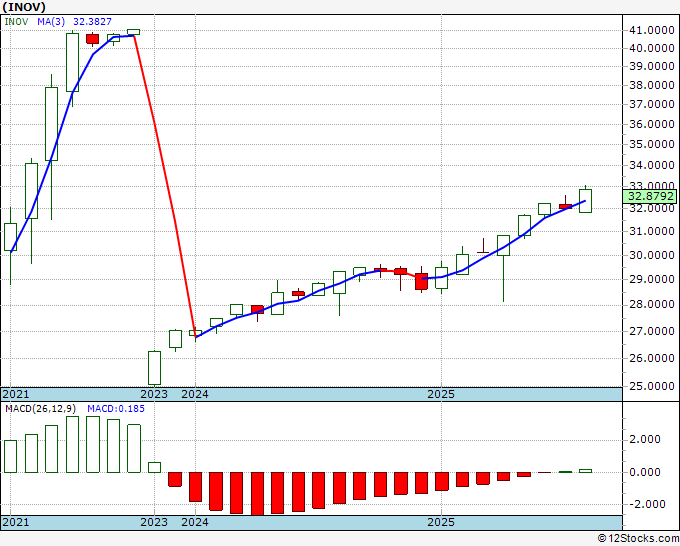Click the first 2021 candlestick on the left

(x=10, y=237)
